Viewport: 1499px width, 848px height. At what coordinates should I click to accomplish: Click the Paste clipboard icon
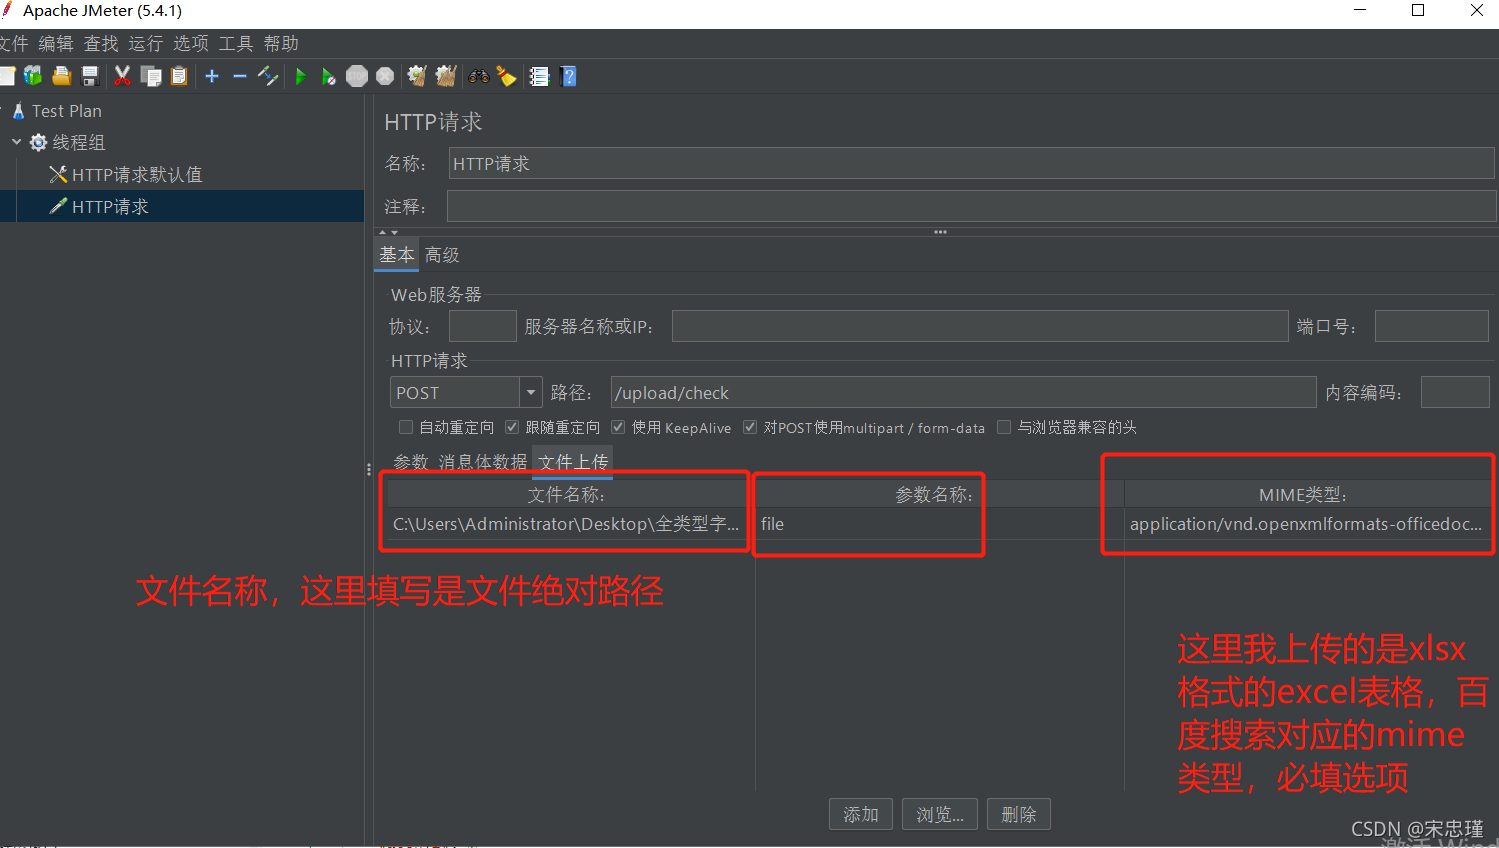click(x=179, y=76)
